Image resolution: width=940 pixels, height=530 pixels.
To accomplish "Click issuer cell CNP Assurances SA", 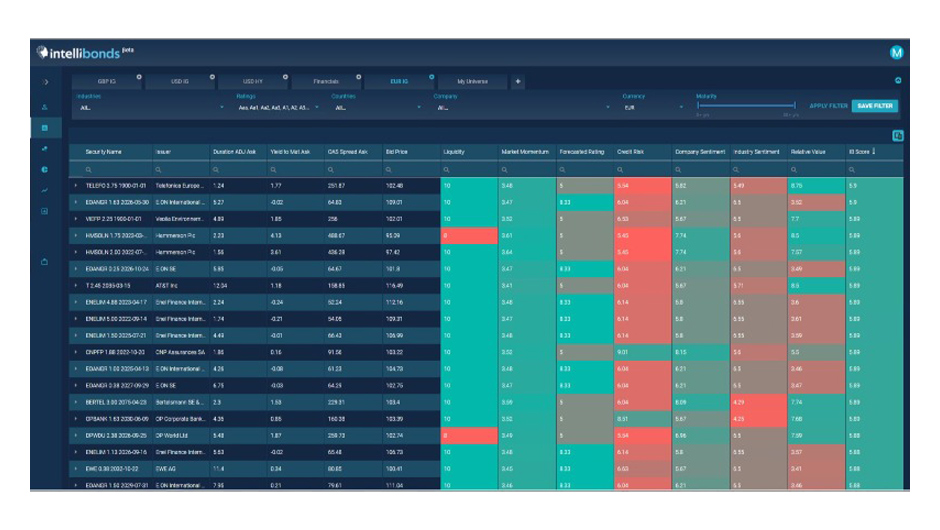I will (180, 353).
